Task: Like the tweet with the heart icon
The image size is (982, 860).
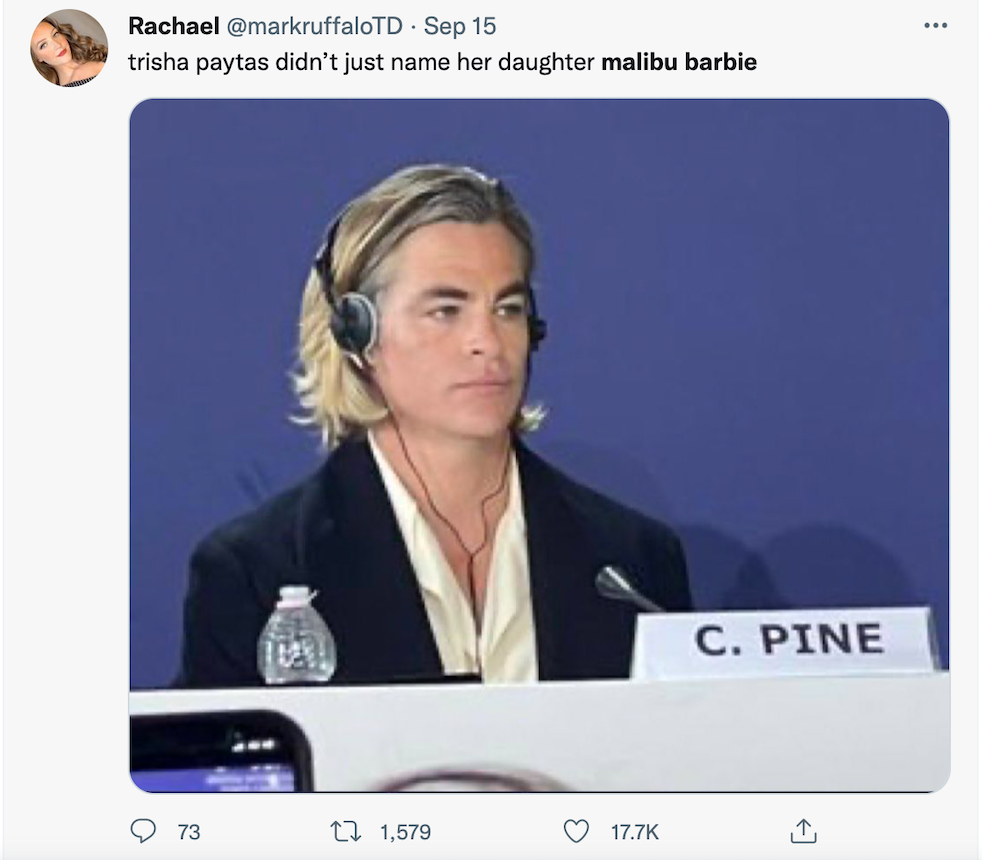Action: point(576,831)
